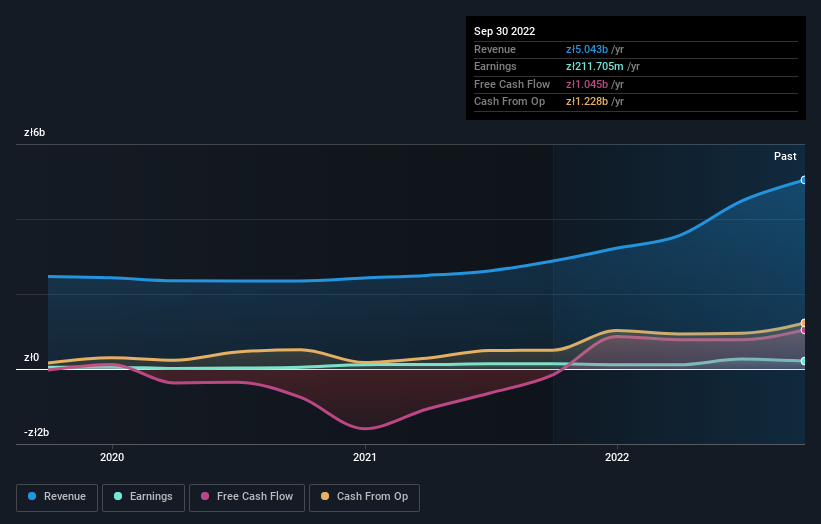Viewport: 821px width, 524px height.
Task: Click the Cash From Op label in the tooltip
Action: click(x=509, y=102)
